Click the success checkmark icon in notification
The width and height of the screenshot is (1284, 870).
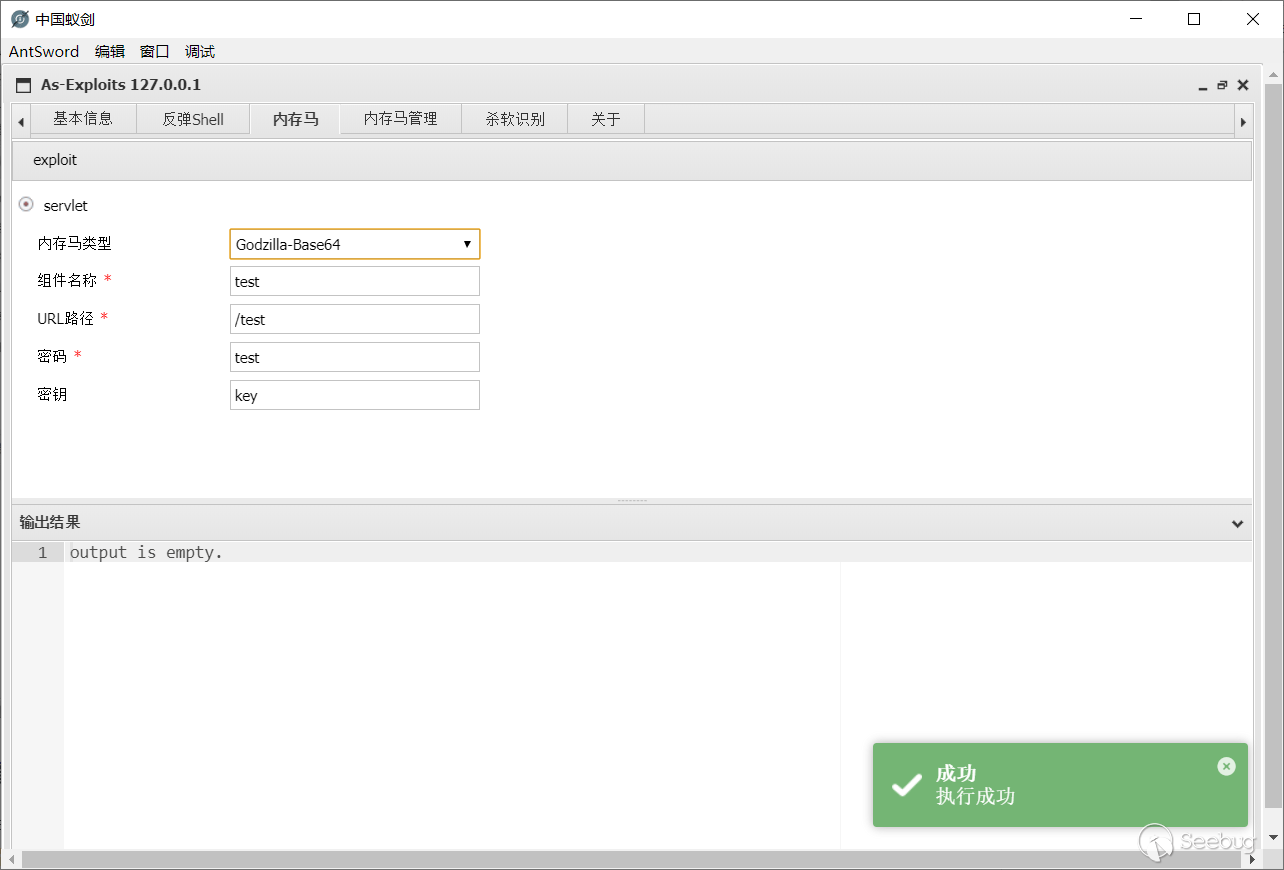tap(906, 785)
